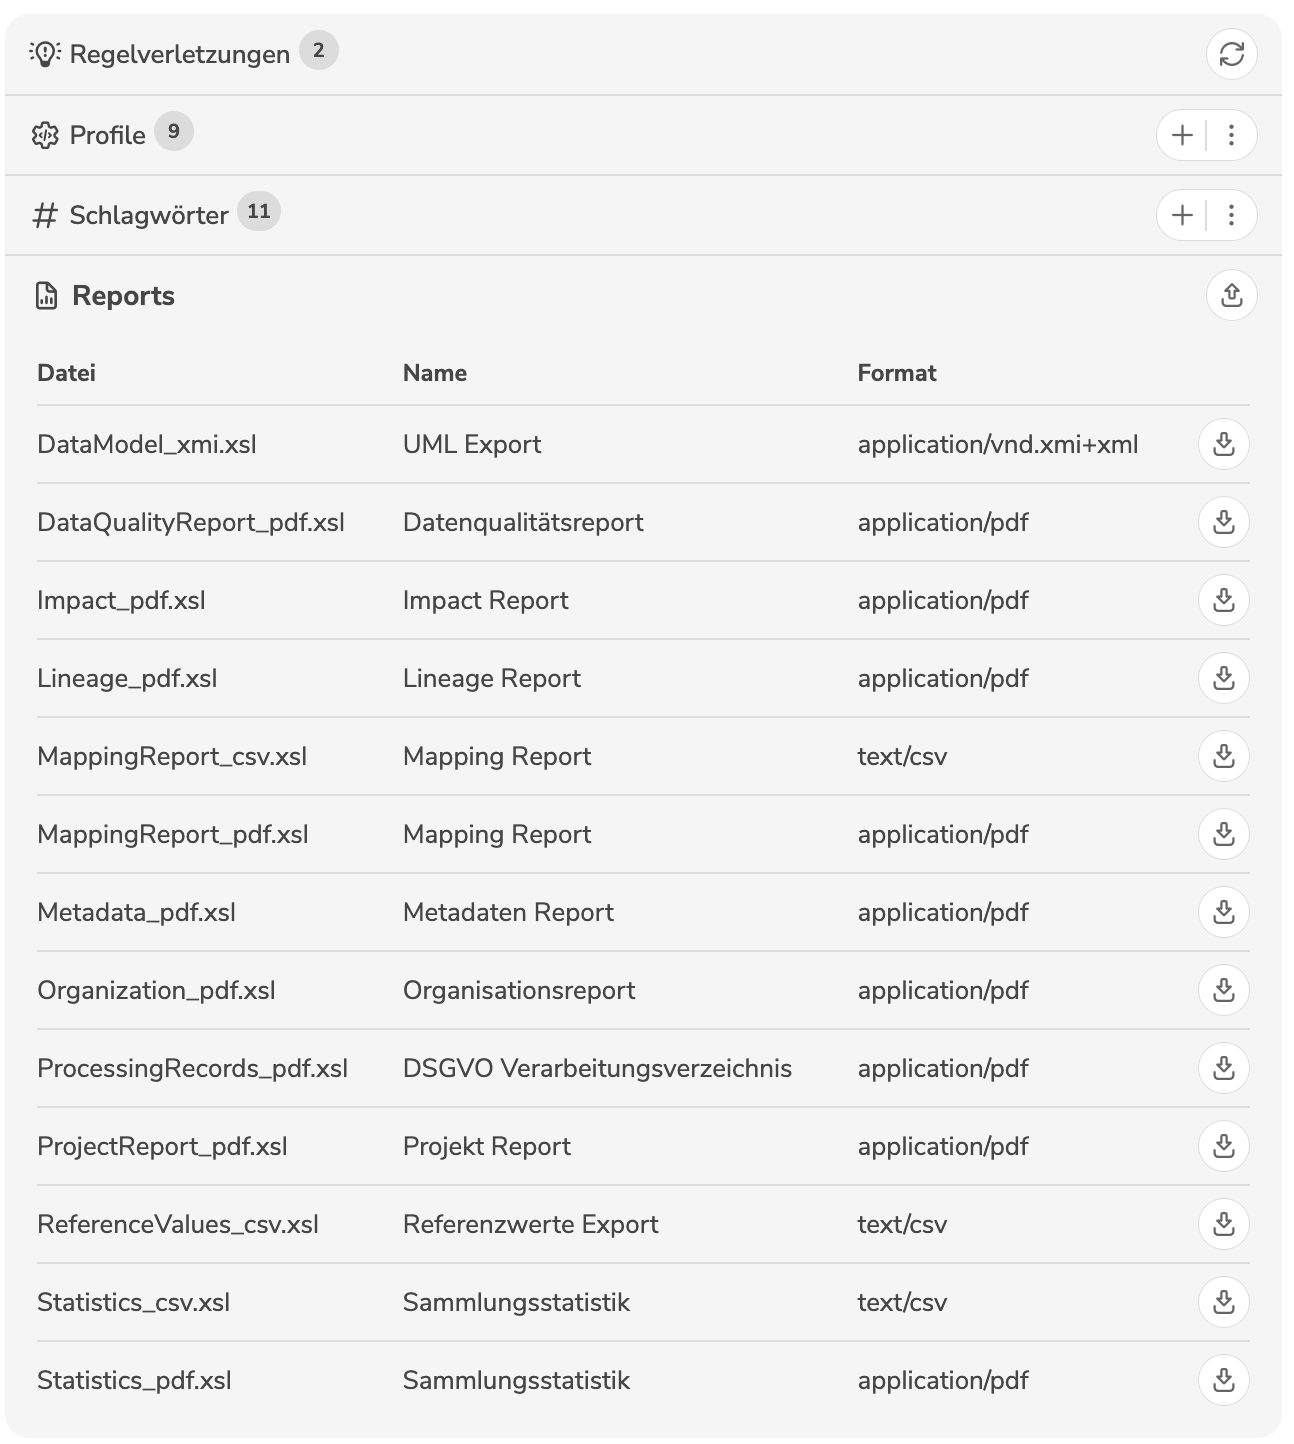Download MappingReport_csv.xsl
This screenshot has width=1294, height=1444.
[1223, 756]
